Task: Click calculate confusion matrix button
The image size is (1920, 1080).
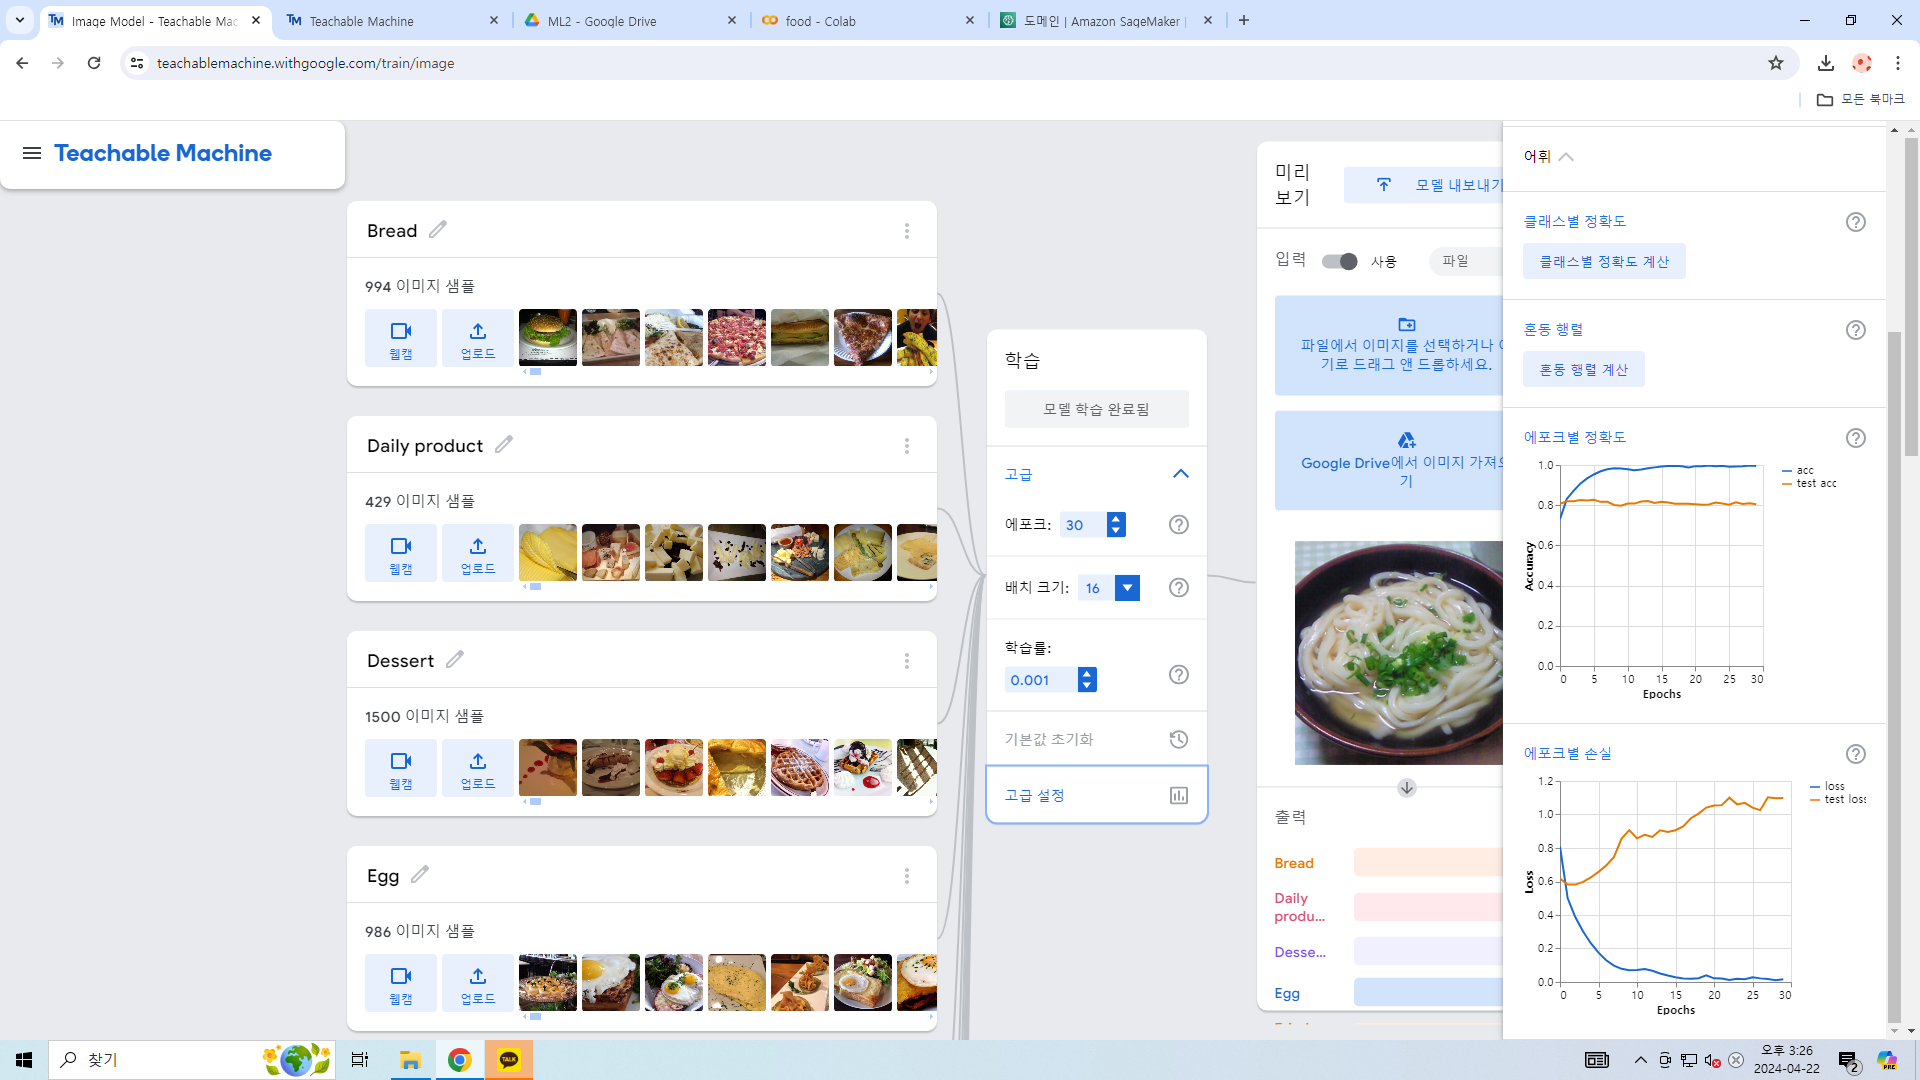Action: [1583, 370]
